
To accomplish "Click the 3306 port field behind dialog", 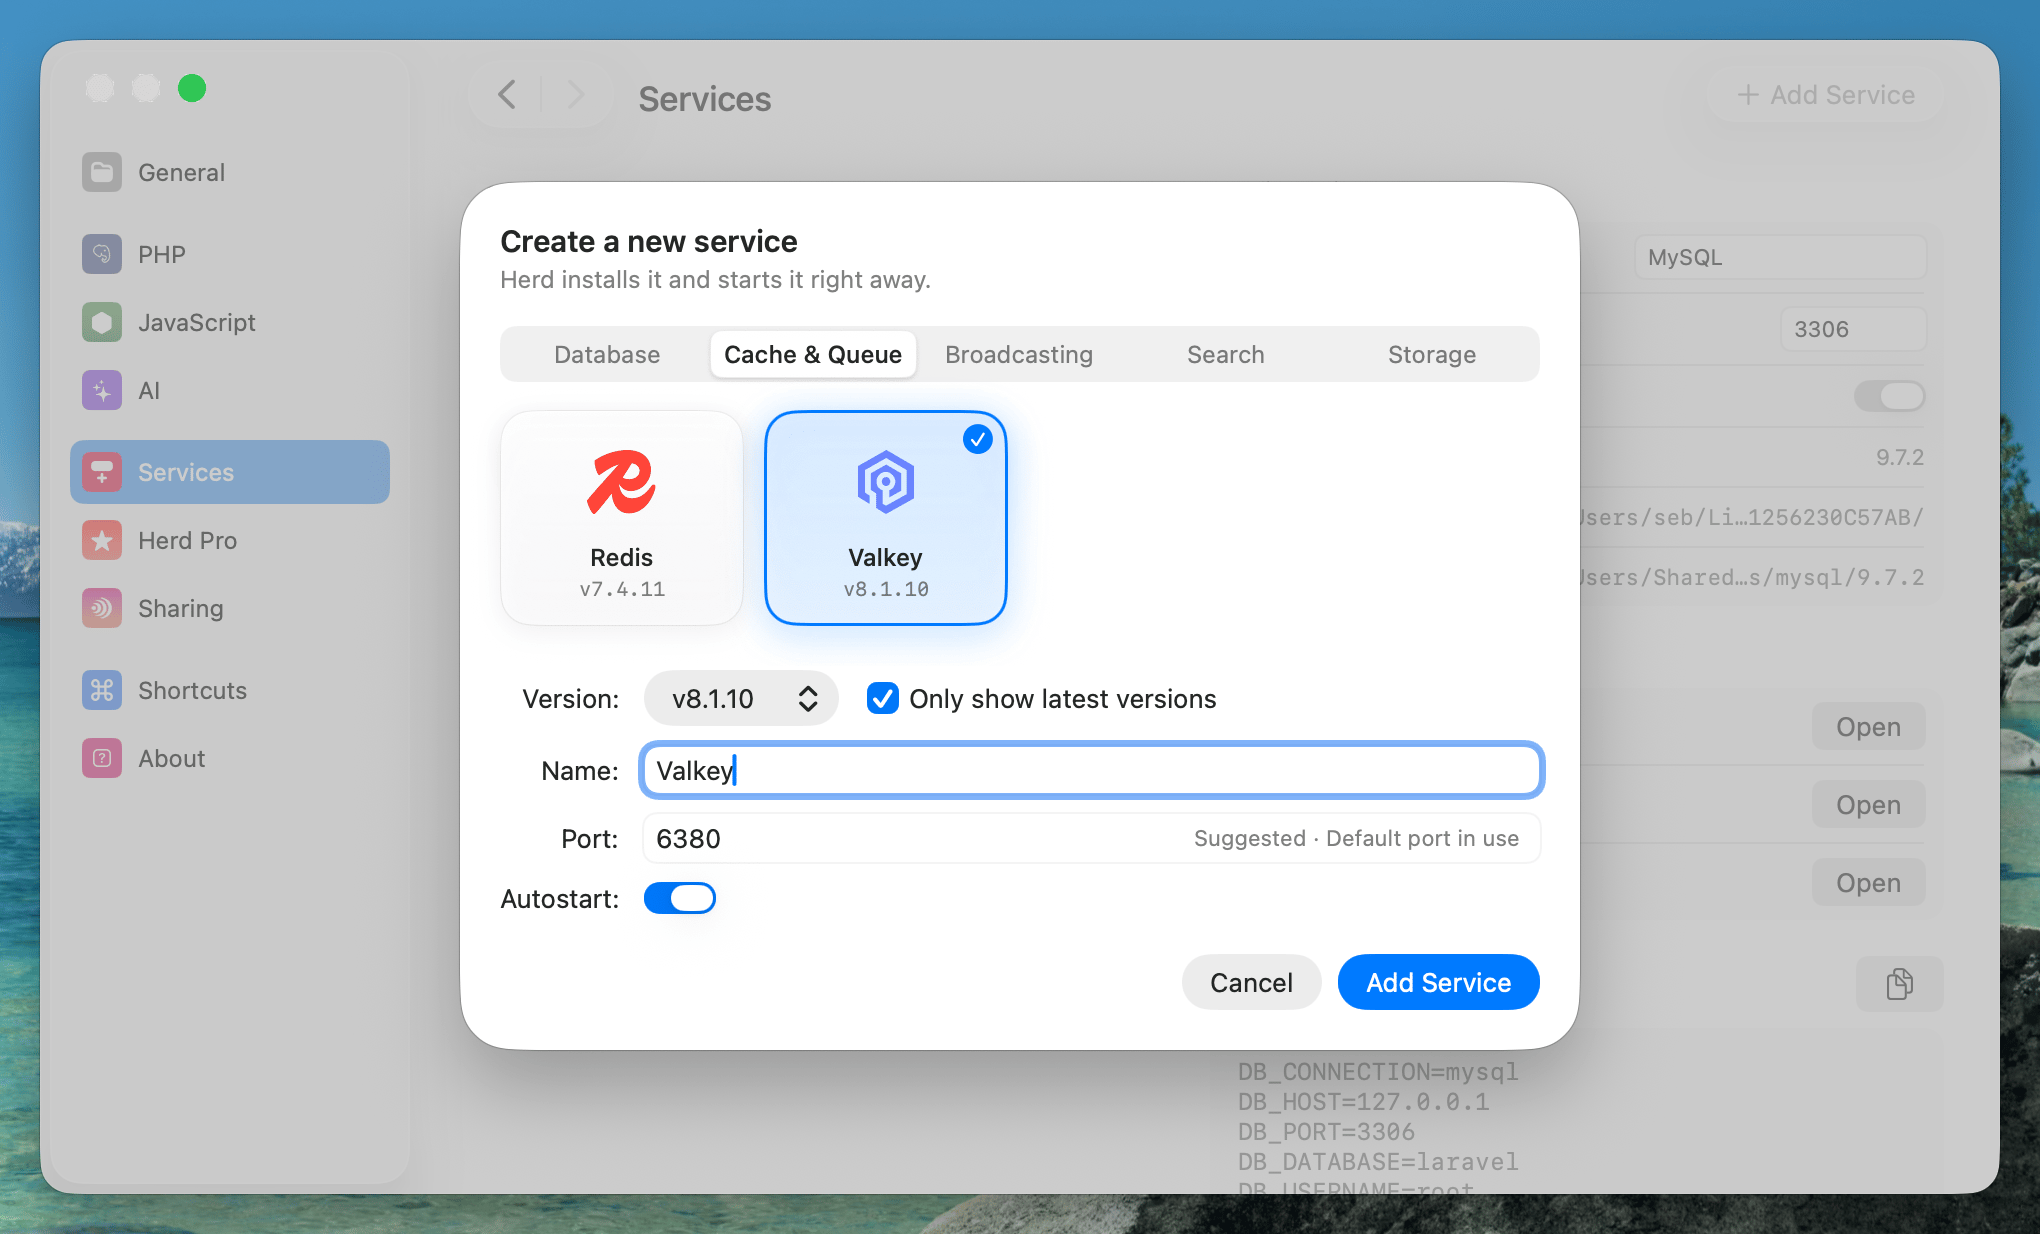I will click(x=1852, y=329).
